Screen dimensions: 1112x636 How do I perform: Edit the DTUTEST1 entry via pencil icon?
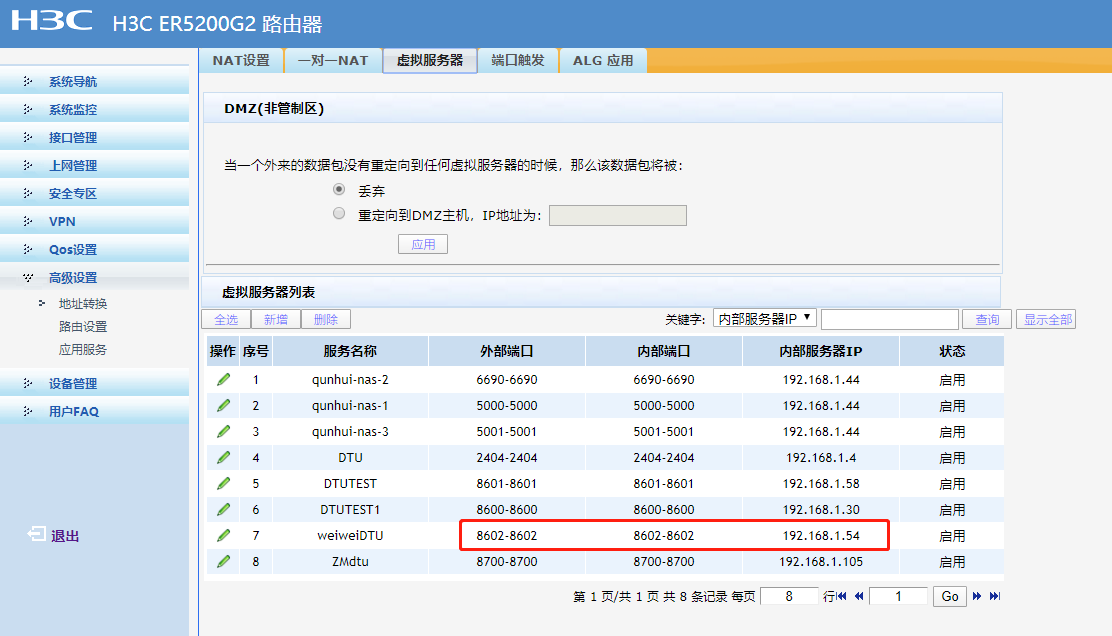(x=223, y=509)
